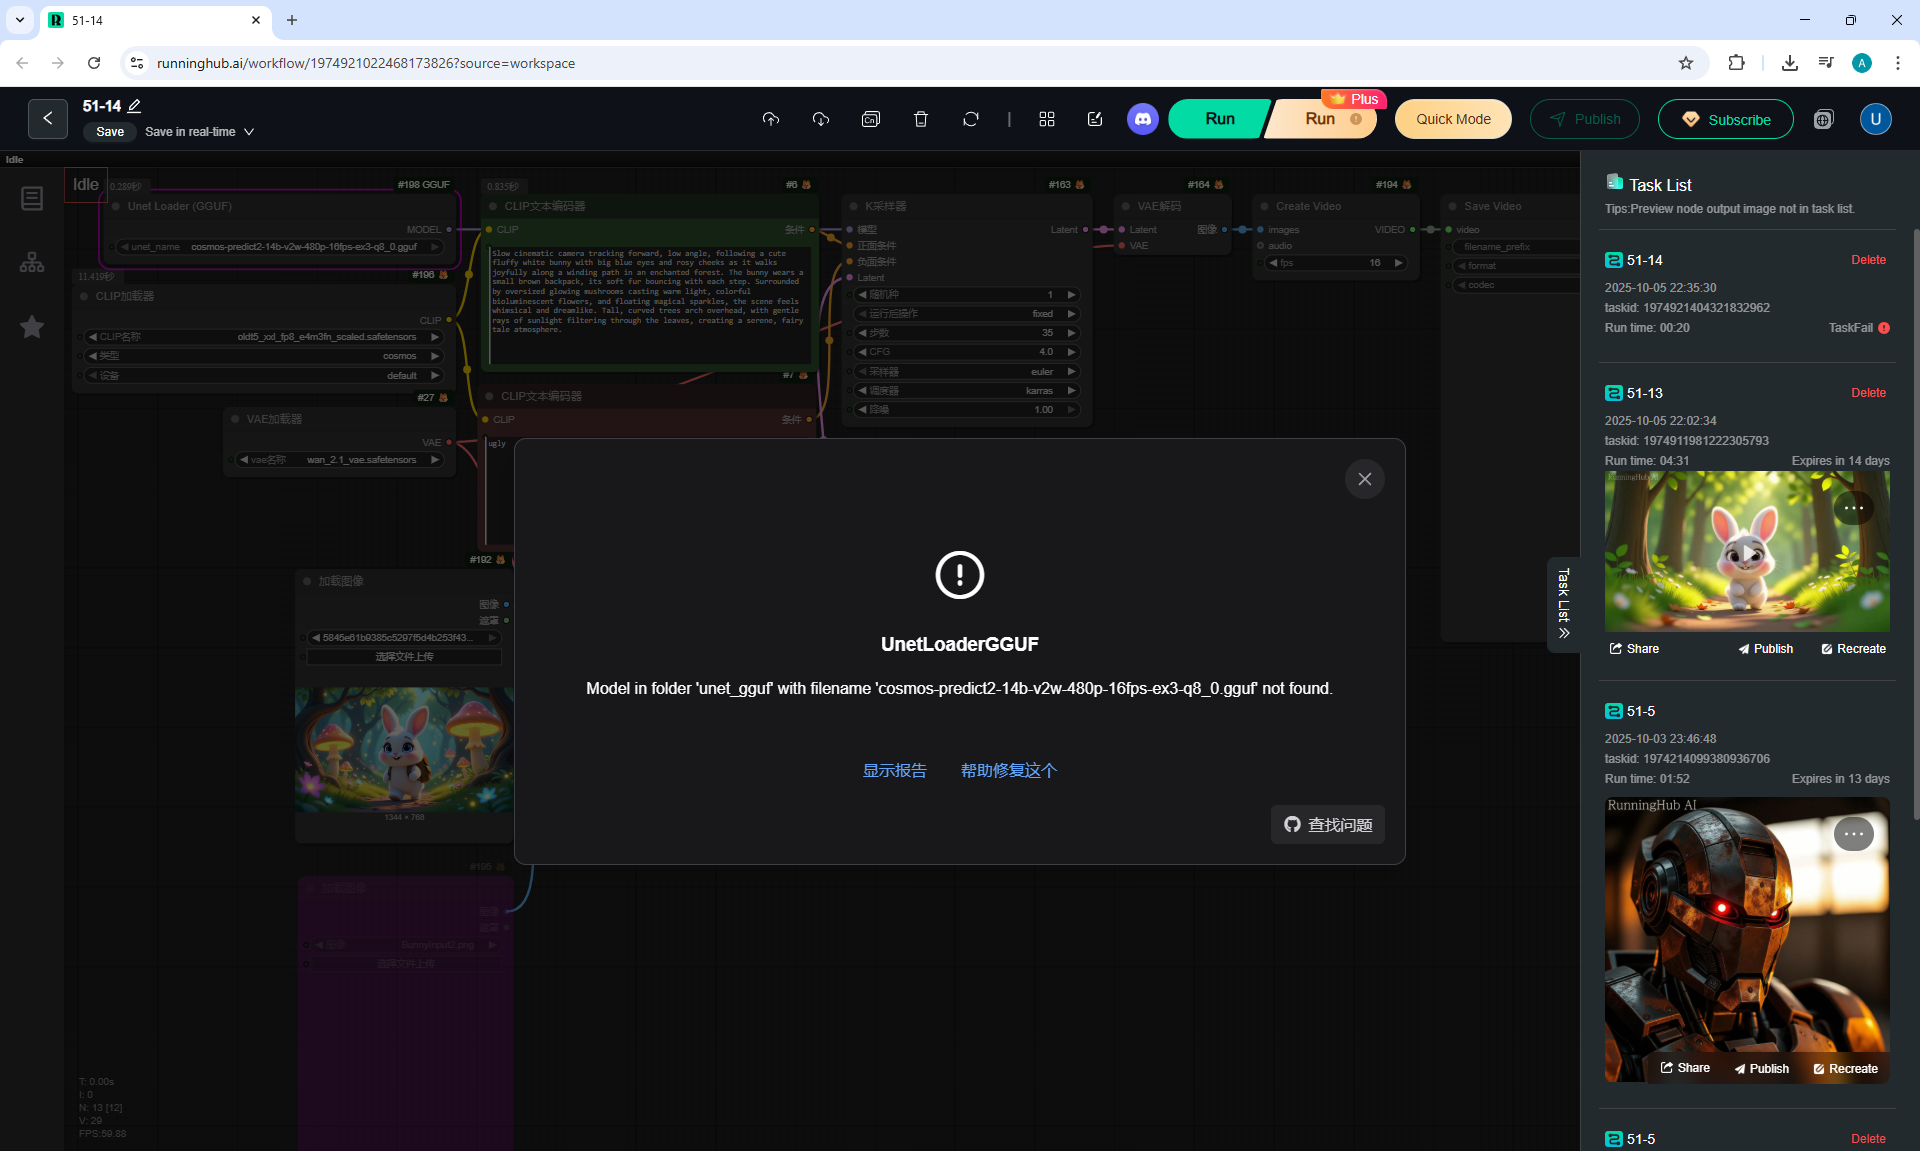Click the Subscribe button
Viewport: 1920px width, 1151px height.
click(x=1725, y=119)
